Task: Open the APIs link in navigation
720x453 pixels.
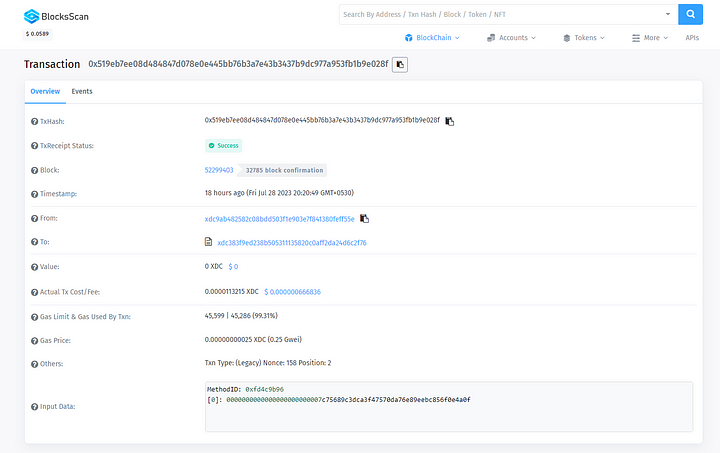Action: coord(692,38)
